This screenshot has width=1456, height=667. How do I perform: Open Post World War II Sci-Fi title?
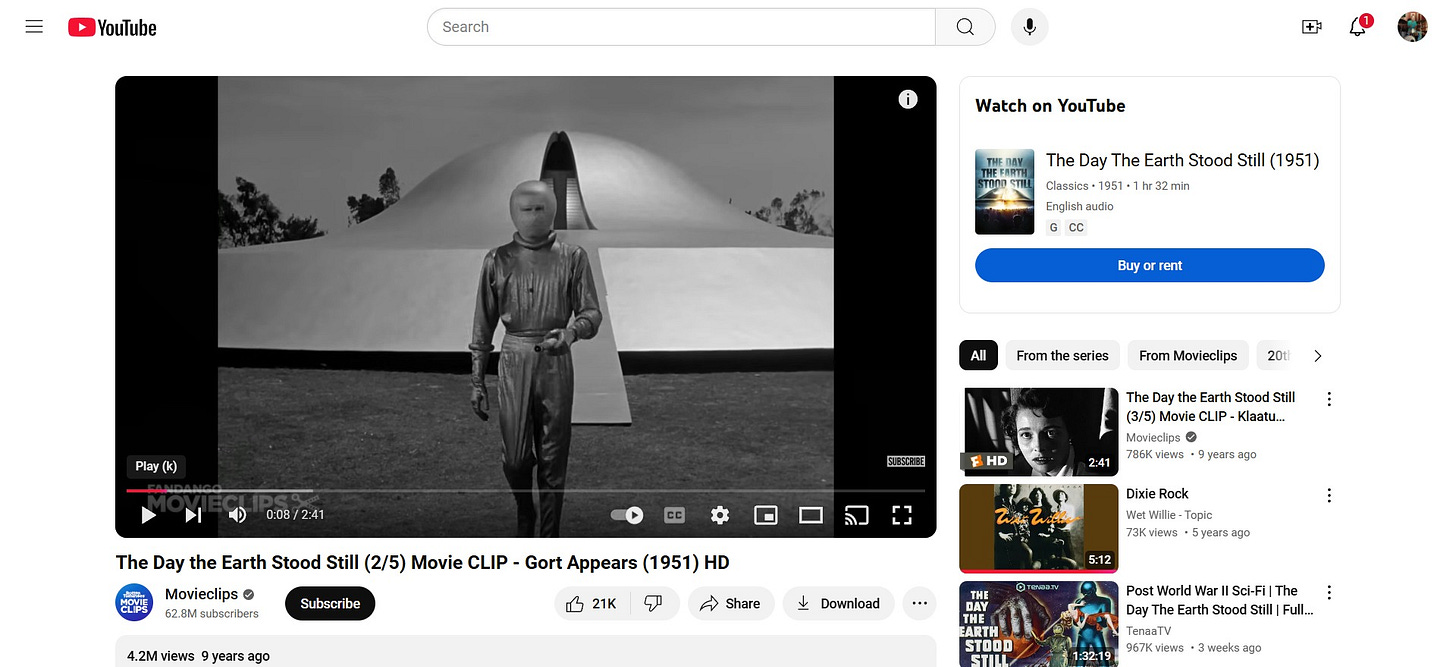1219,600
